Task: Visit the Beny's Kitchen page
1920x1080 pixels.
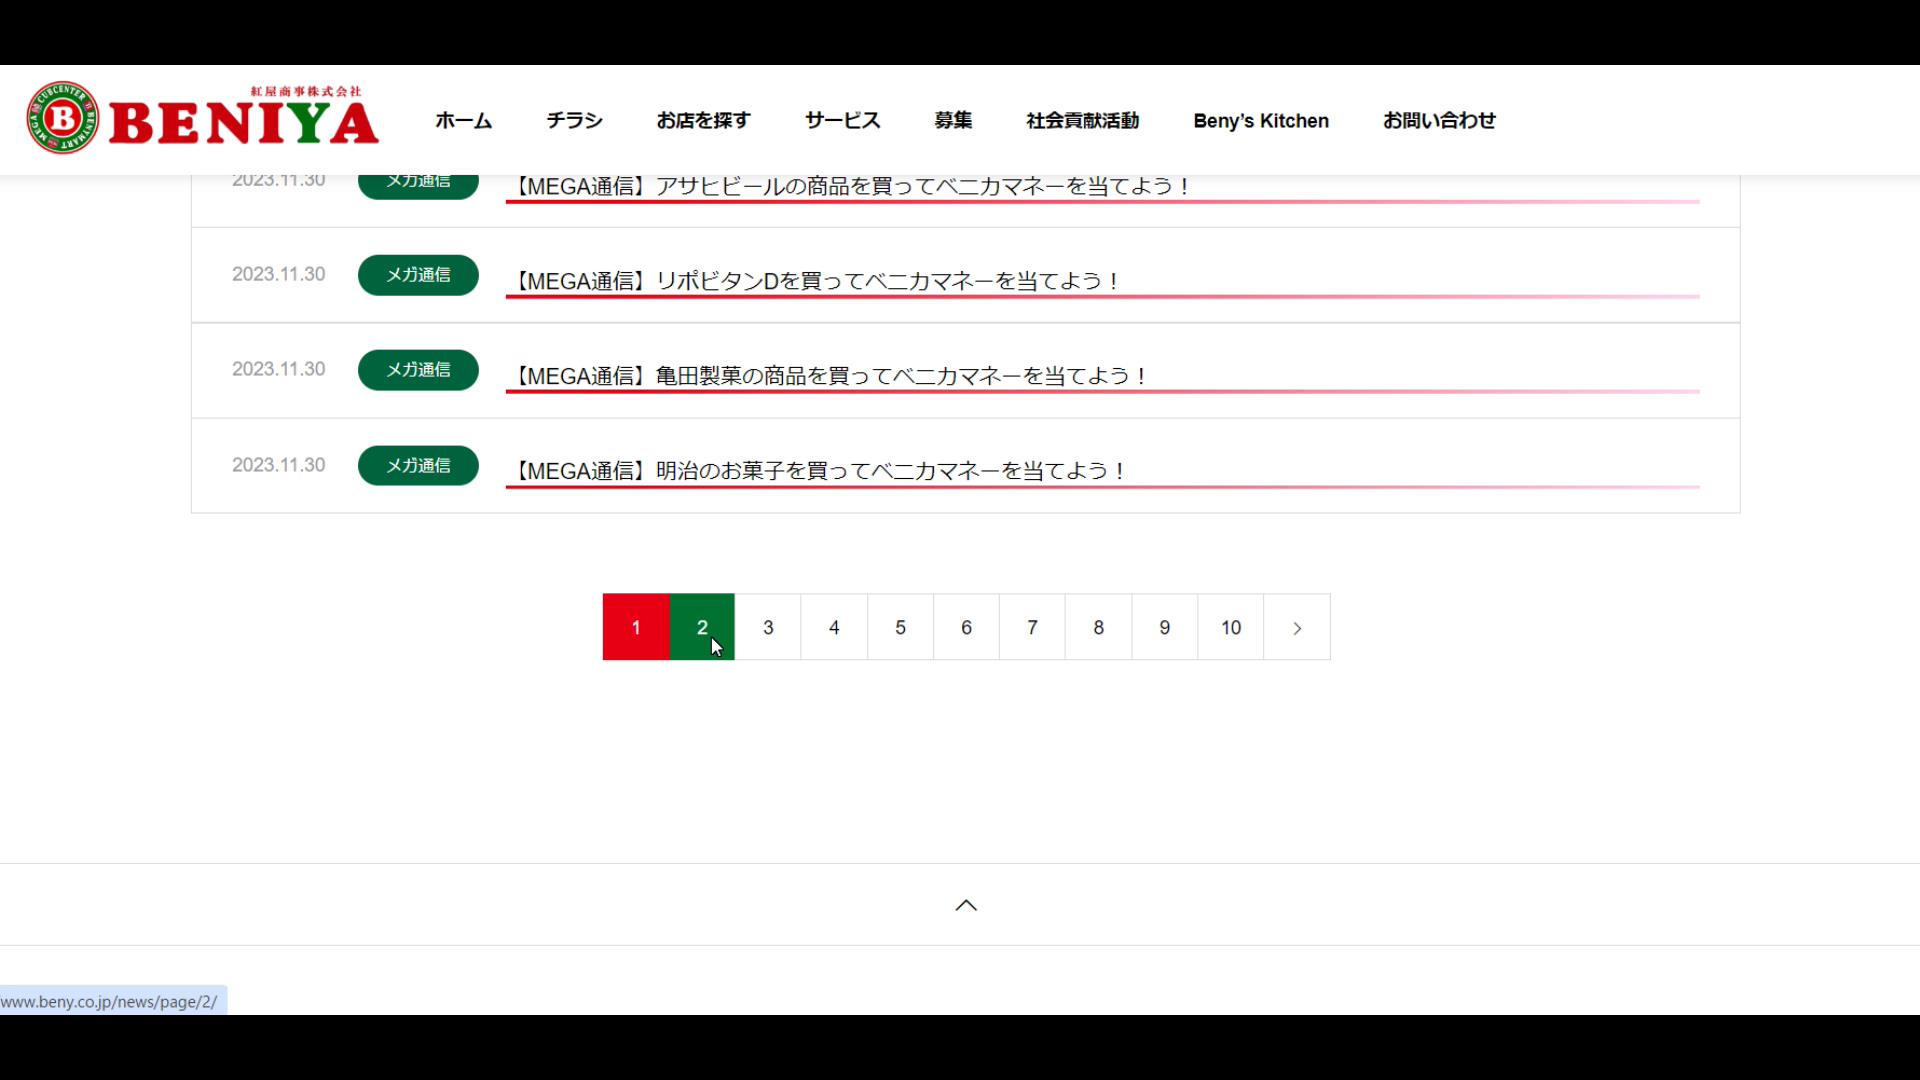Action: [x=1260, y=121]
